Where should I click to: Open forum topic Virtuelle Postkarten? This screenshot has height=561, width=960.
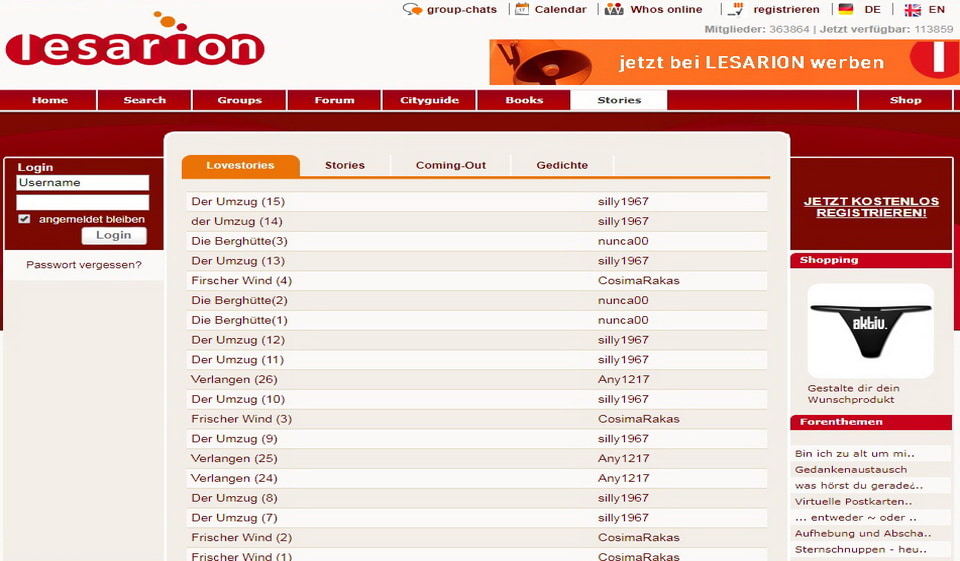[x=853, y=501]
